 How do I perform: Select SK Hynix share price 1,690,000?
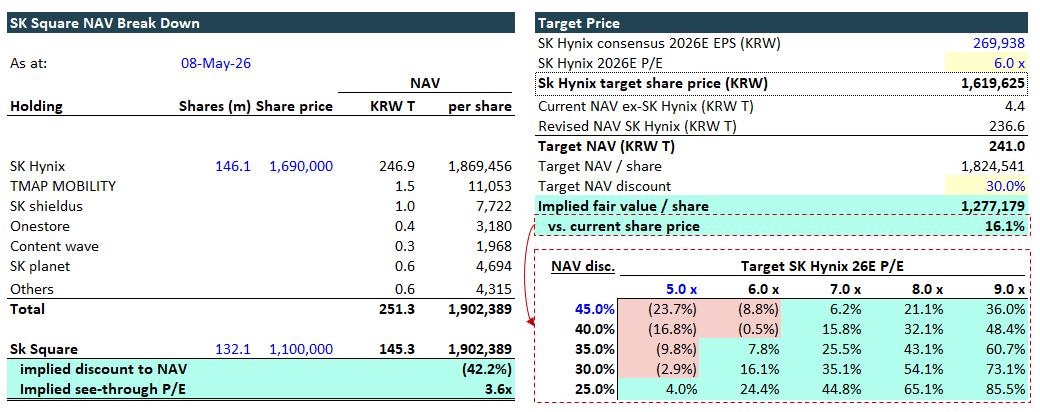coord(301,167)
